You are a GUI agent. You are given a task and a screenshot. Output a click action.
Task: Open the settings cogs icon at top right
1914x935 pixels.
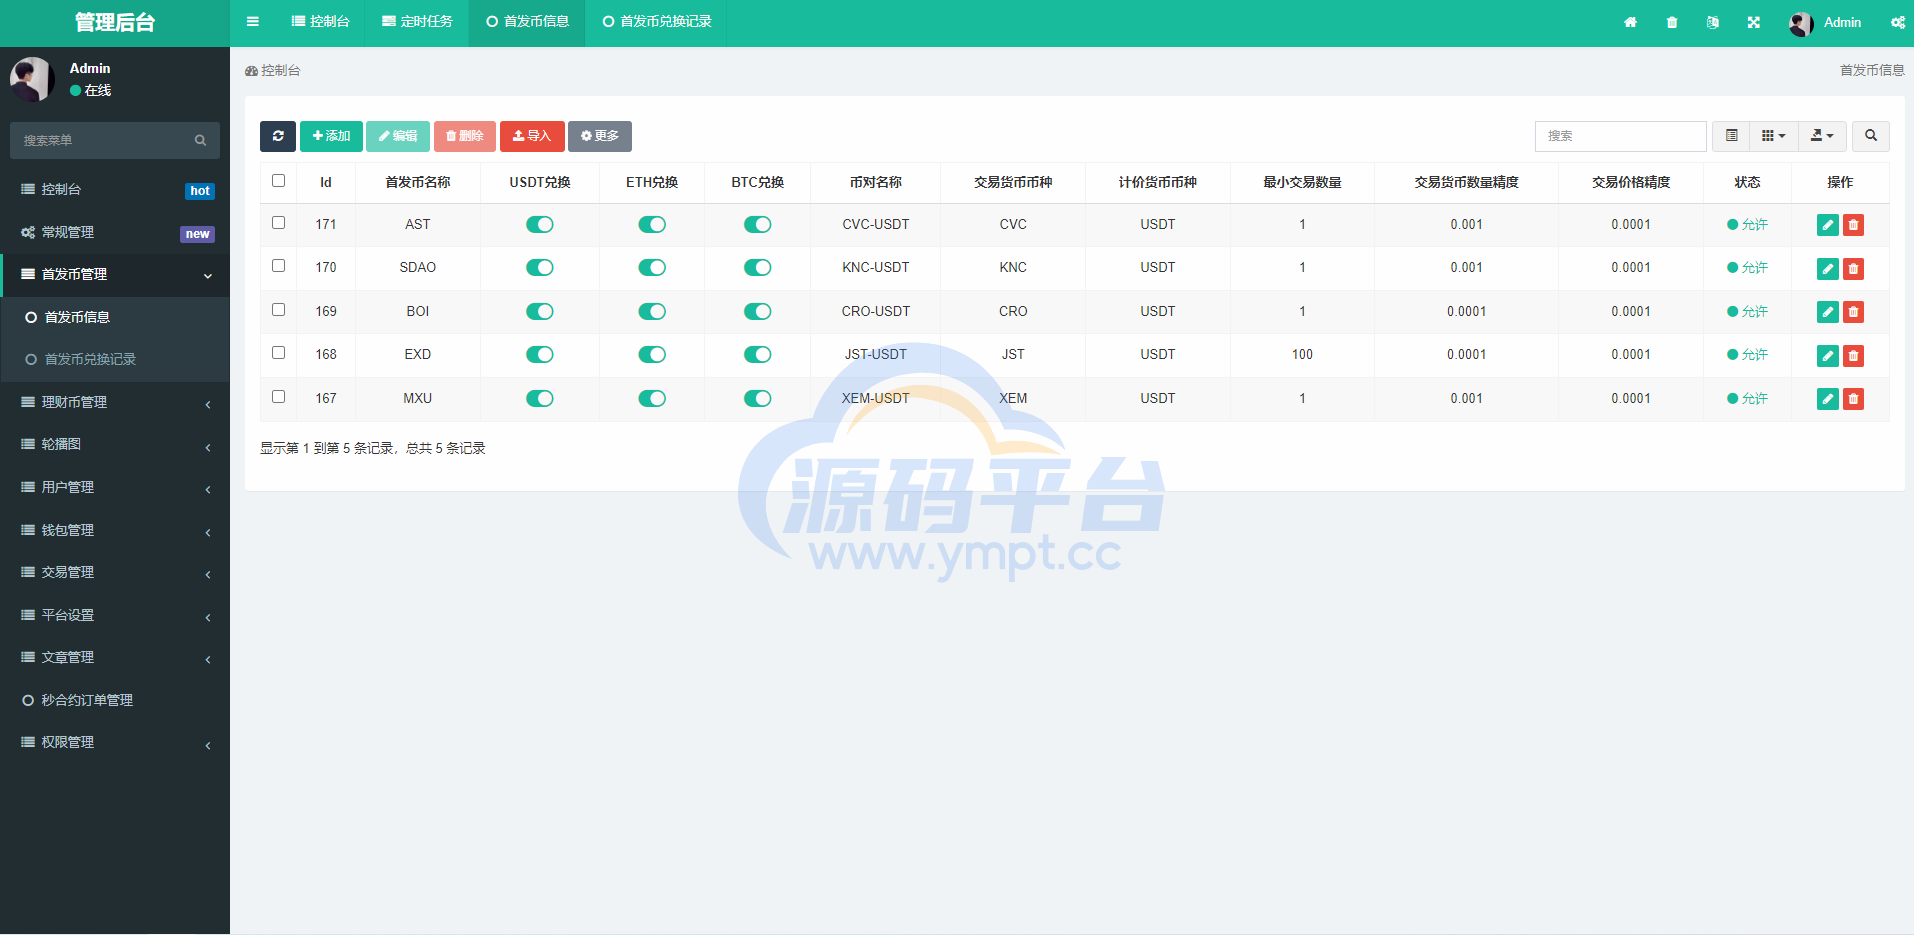pyautogui.click(x=1897, y=22)
